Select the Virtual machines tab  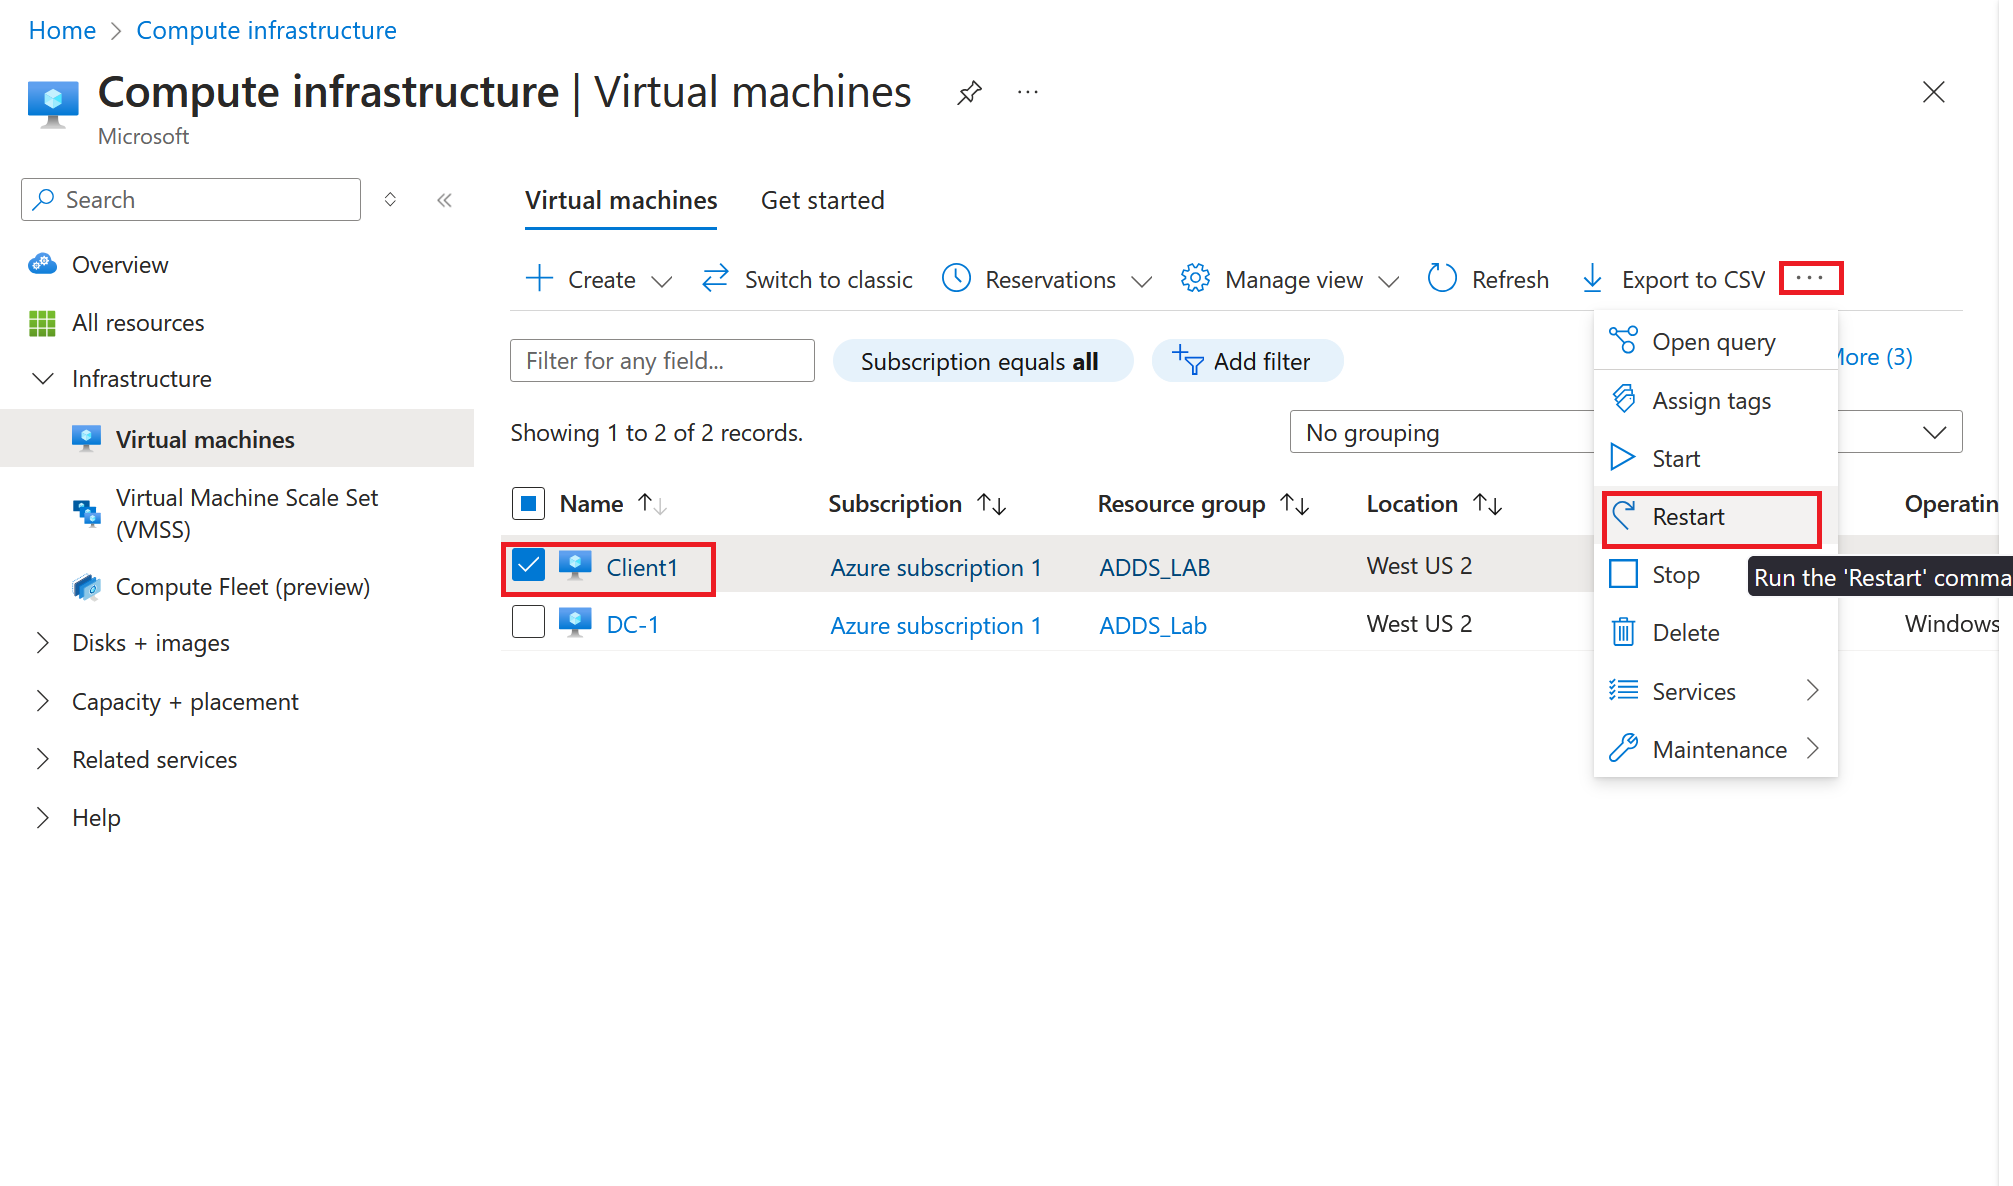point(621,201)
